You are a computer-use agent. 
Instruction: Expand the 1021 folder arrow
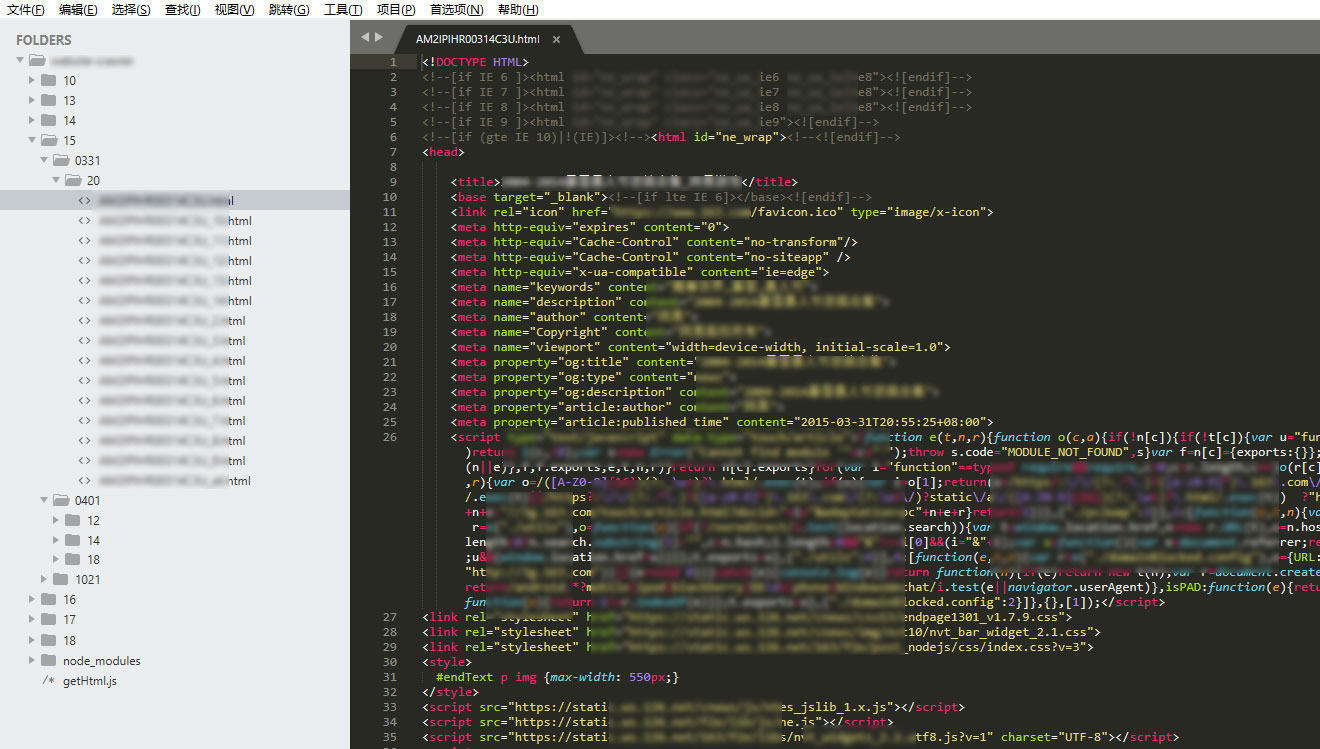[44, 579]
